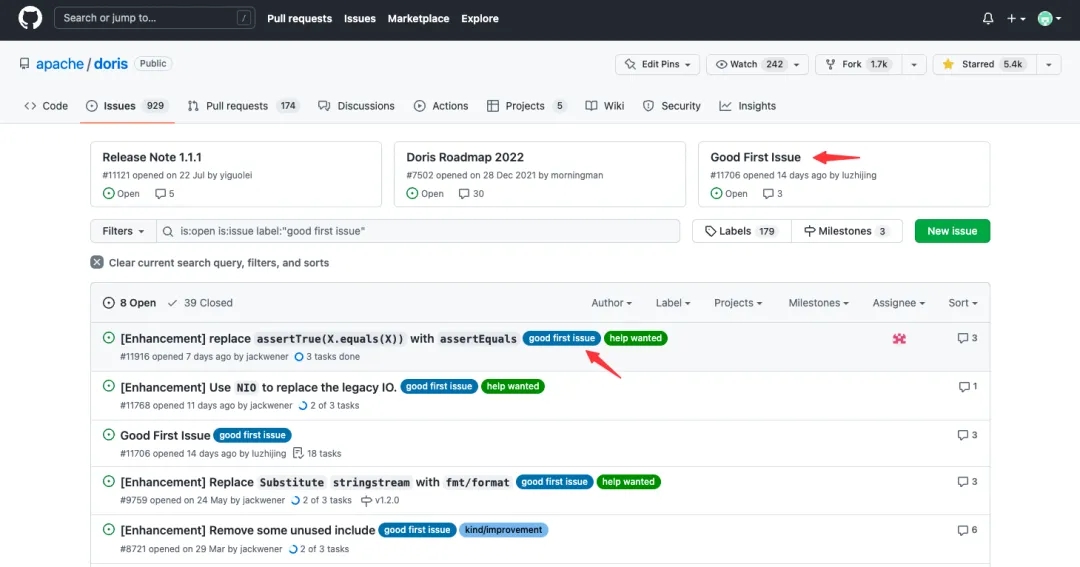
Task: Open the Filters dropdown
Action: click(x=123, y=231)
